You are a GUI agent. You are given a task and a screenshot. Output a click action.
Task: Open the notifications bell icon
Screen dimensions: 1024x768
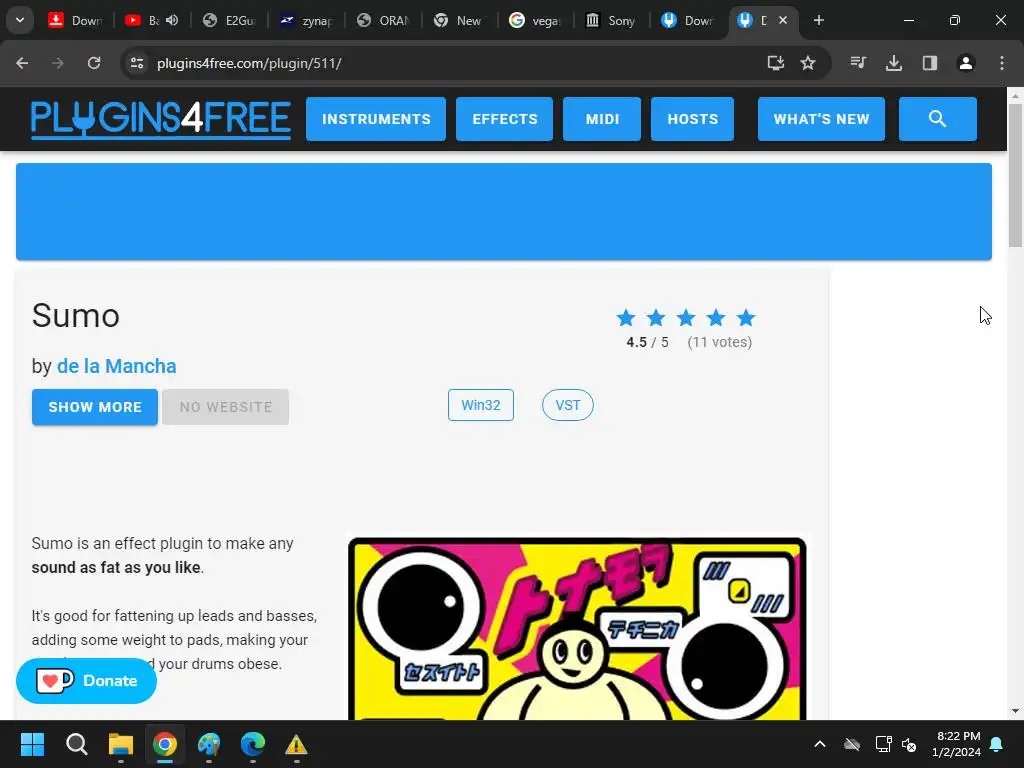click(x=997, y=744)
